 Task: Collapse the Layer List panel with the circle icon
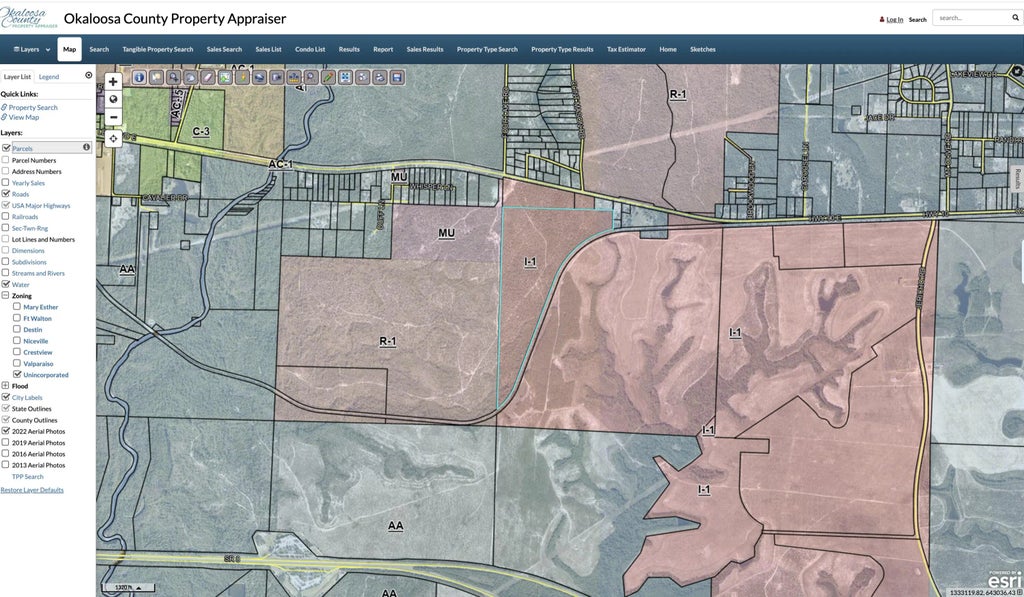[88, 75]
